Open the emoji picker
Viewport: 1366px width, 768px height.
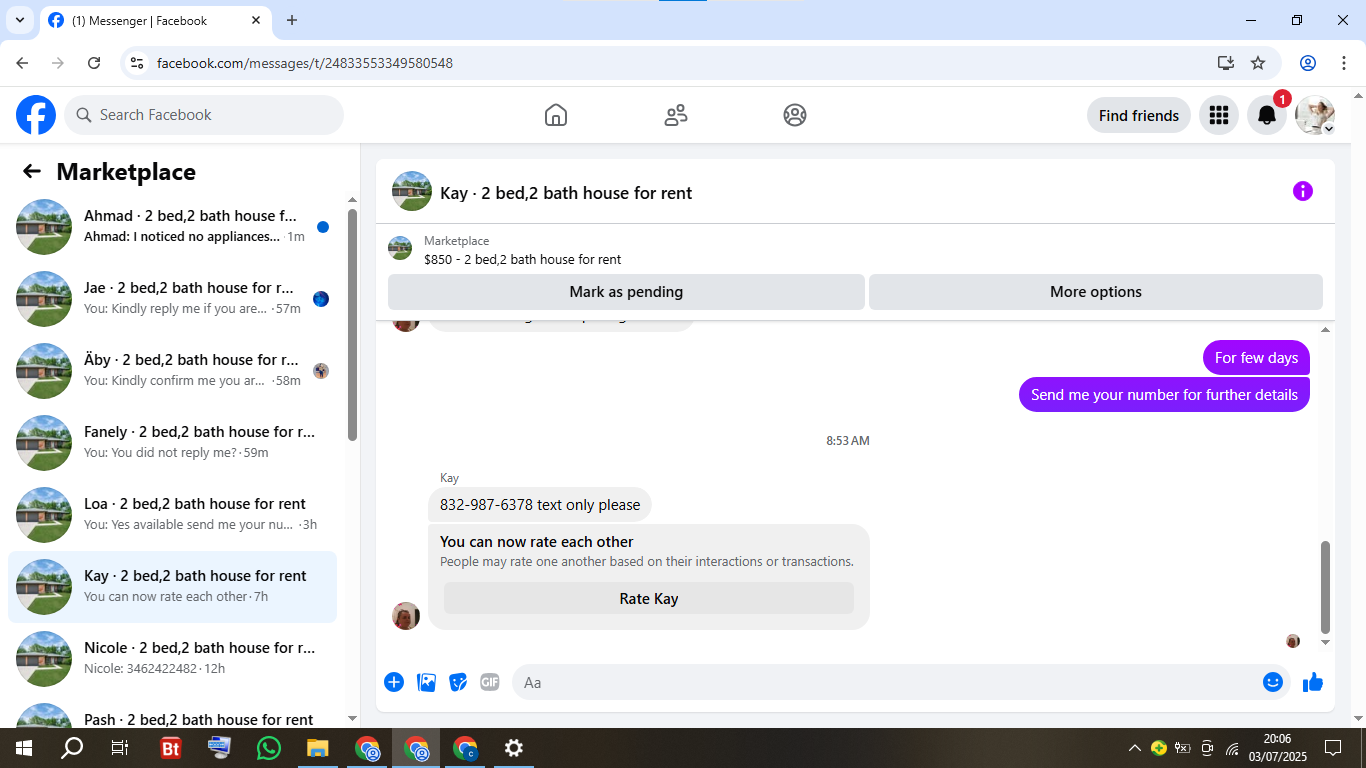[1272, 682]
